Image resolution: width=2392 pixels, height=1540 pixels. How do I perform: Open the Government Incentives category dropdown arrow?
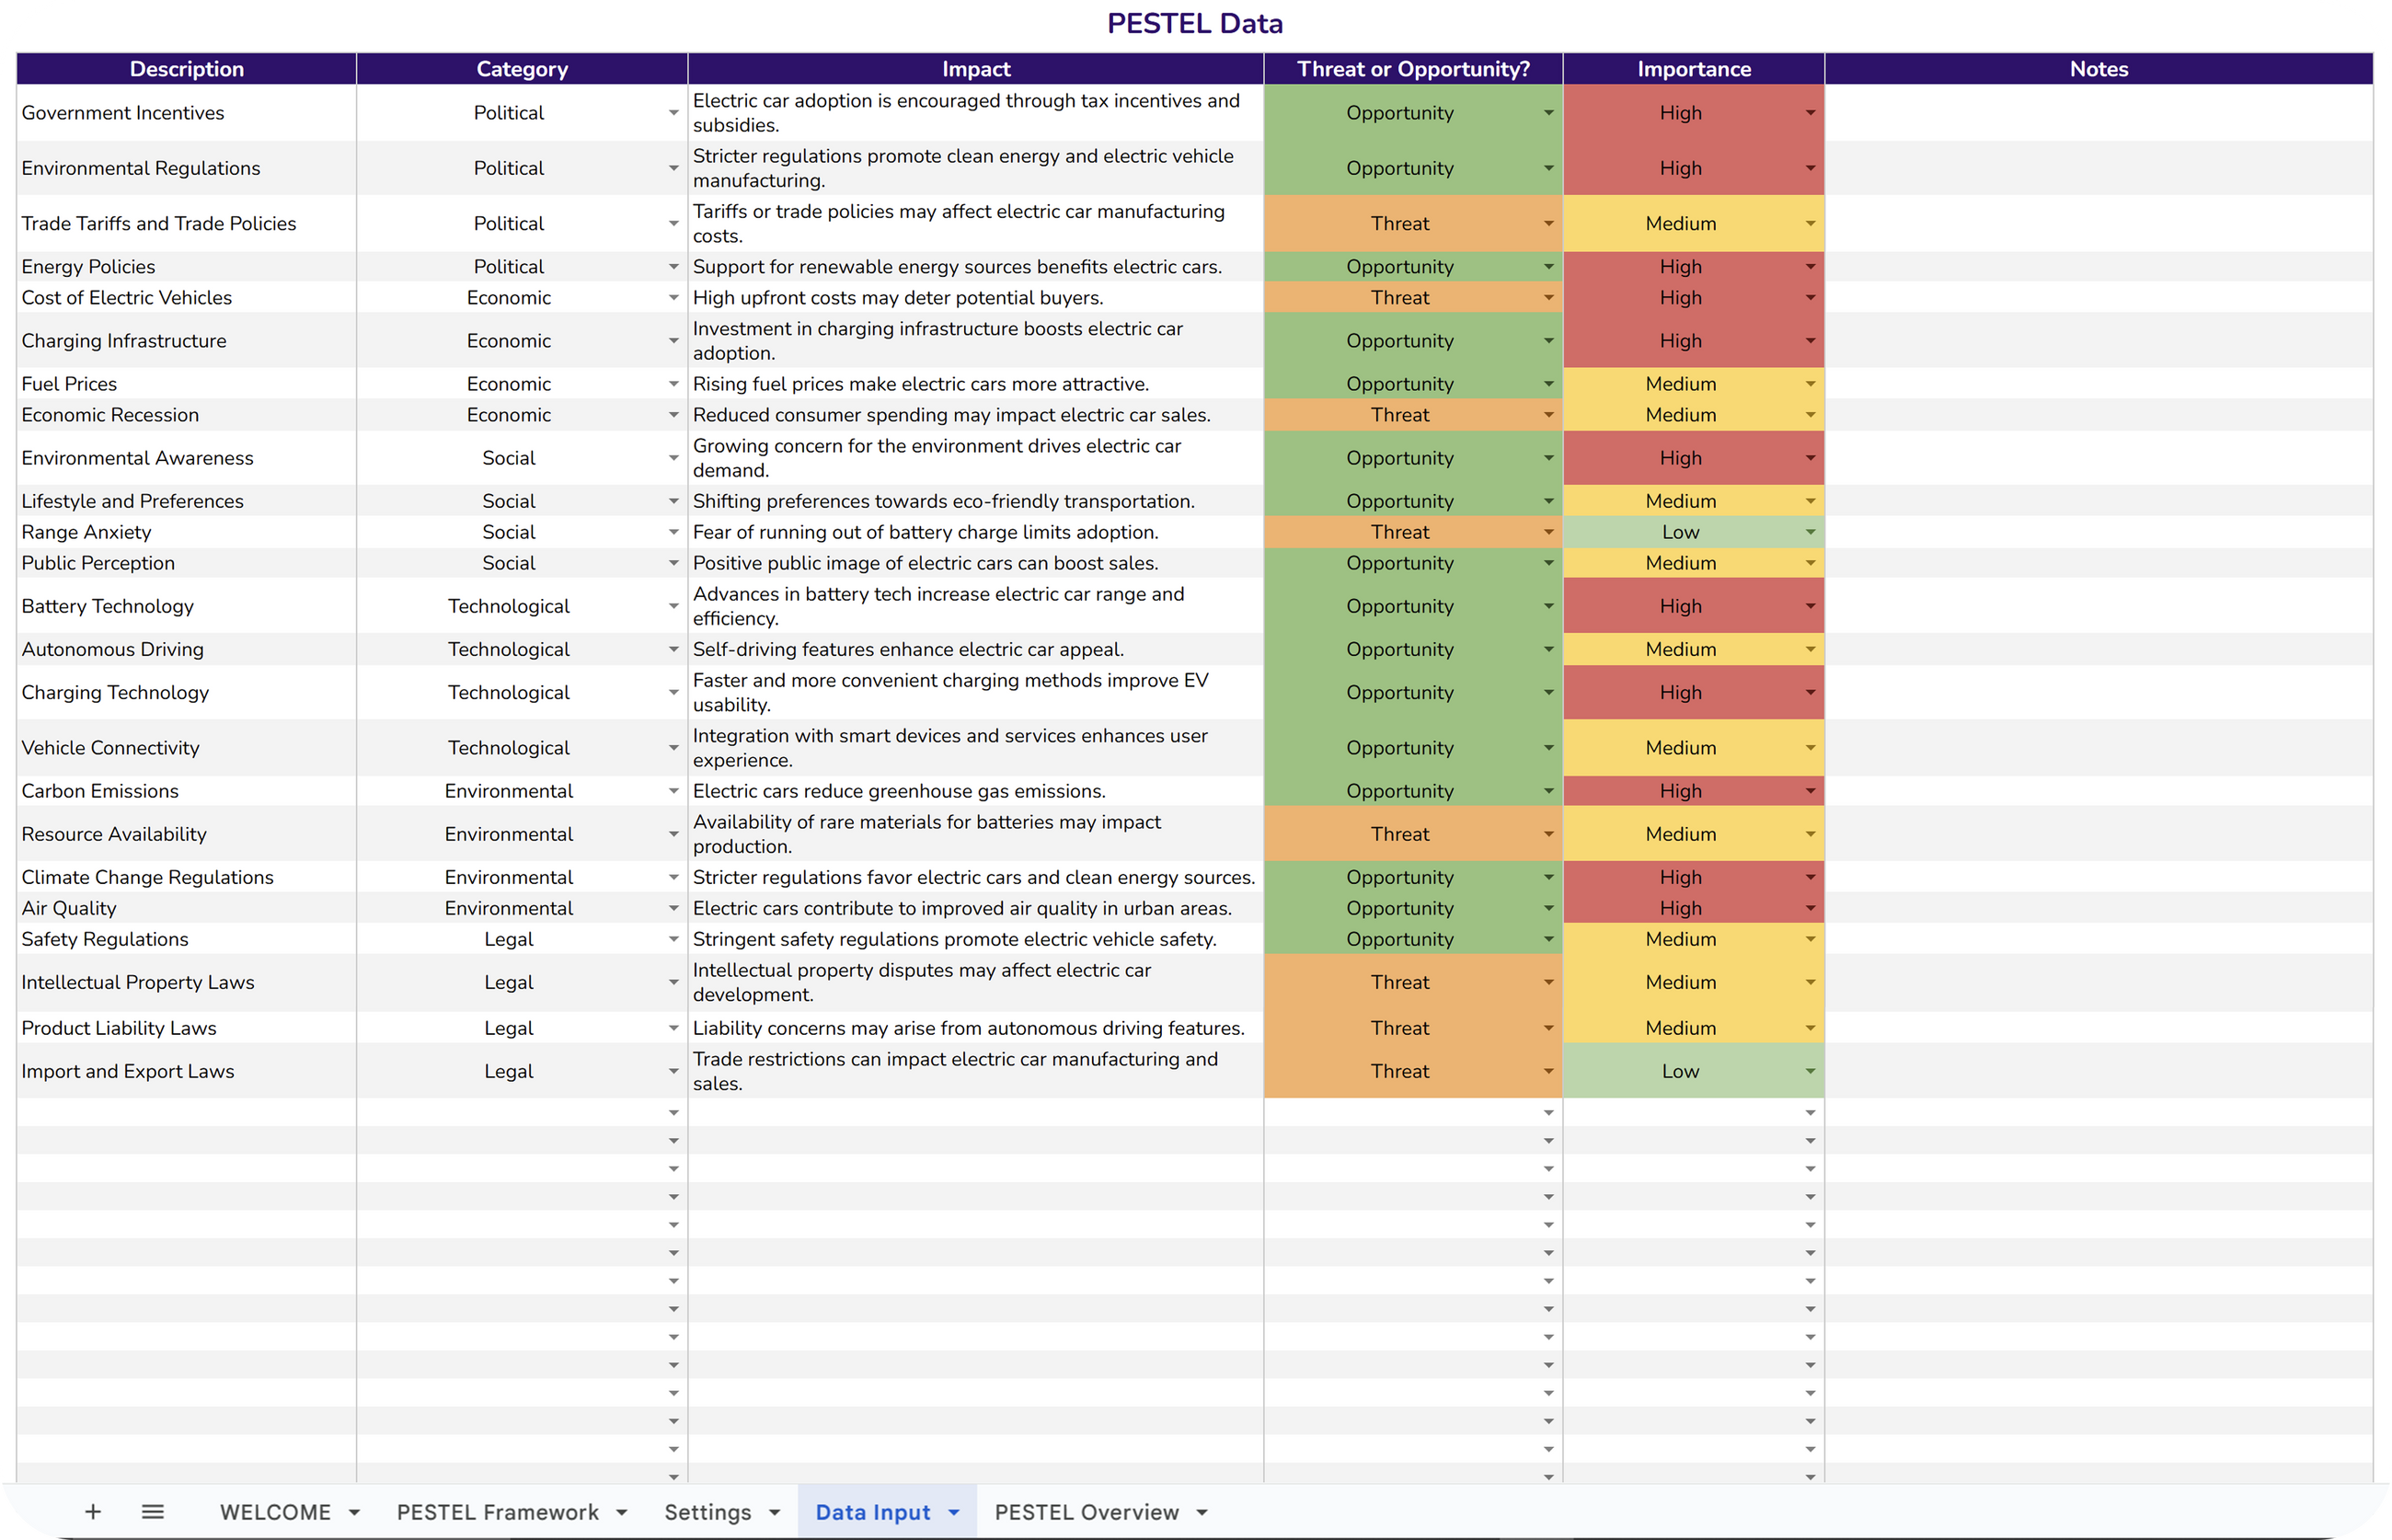(673, 113)
